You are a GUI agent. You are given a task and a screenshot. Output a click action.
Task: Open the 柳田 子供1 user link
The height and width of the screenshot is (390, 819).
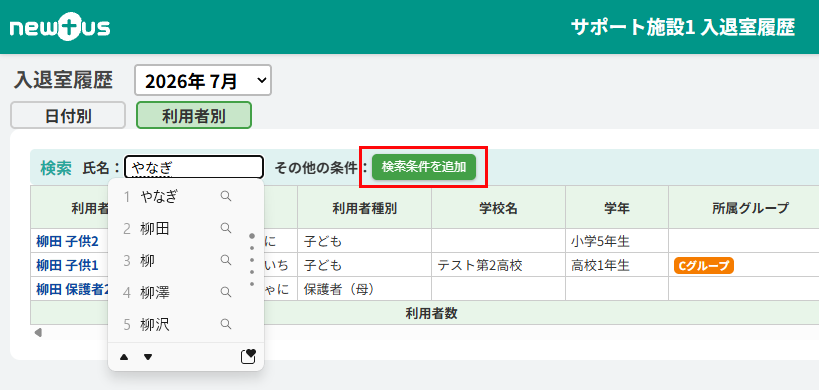point(67,266)
